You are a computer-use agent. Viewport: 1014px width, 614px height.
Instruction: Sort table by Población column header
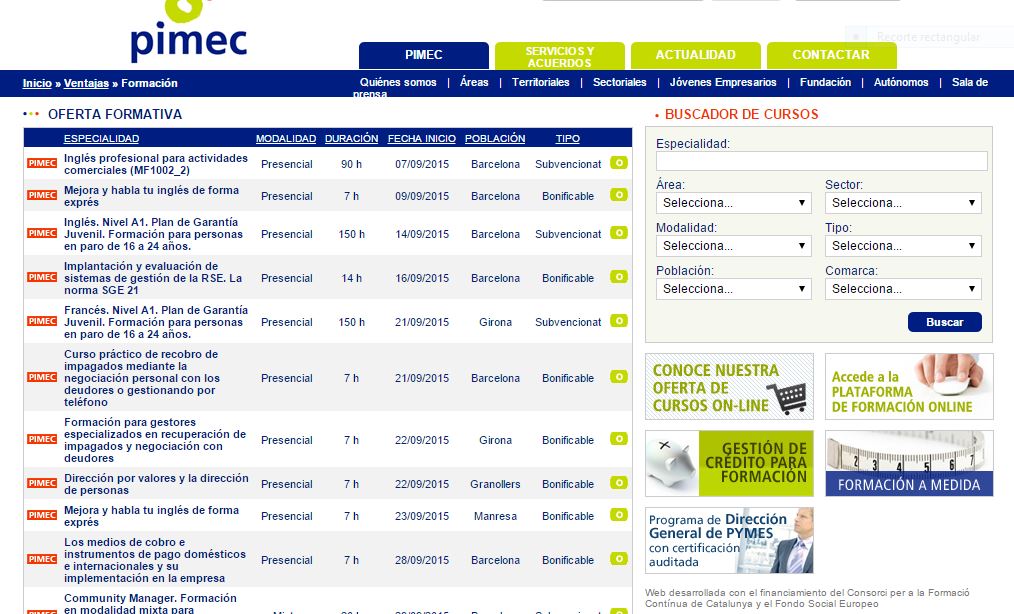click(495, 138)
